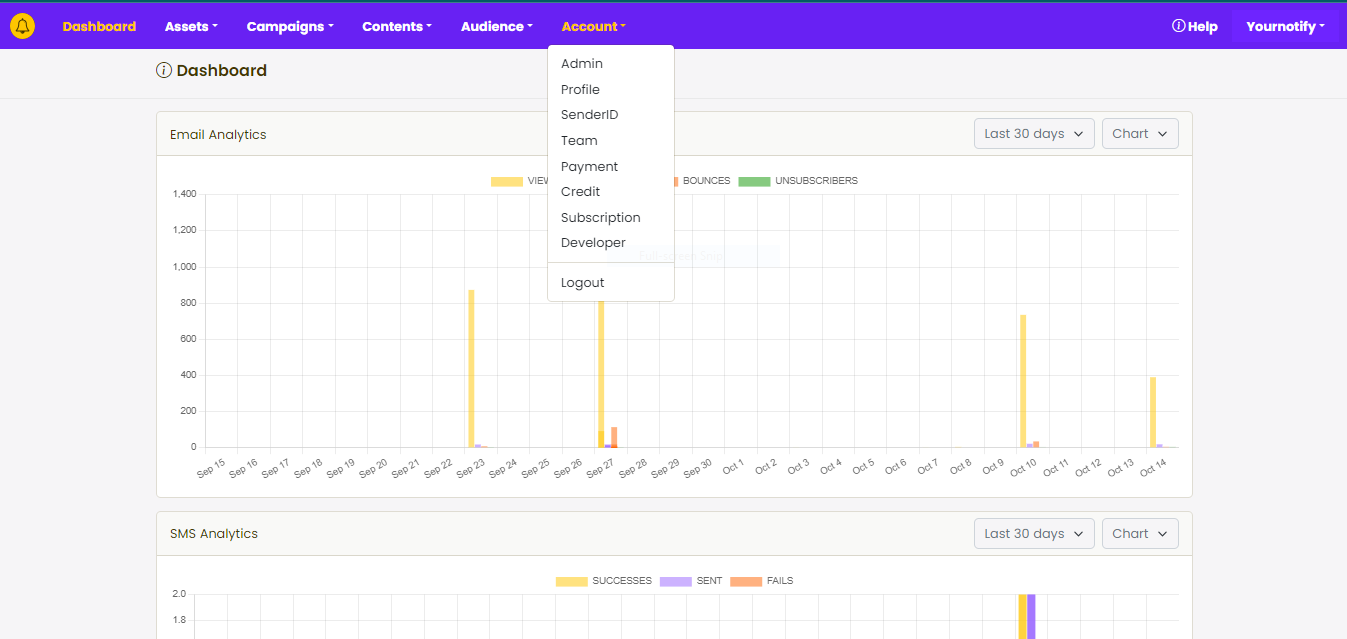
Task: Open the Yournotify user dropdown
Action: [x=1285, y=27]
